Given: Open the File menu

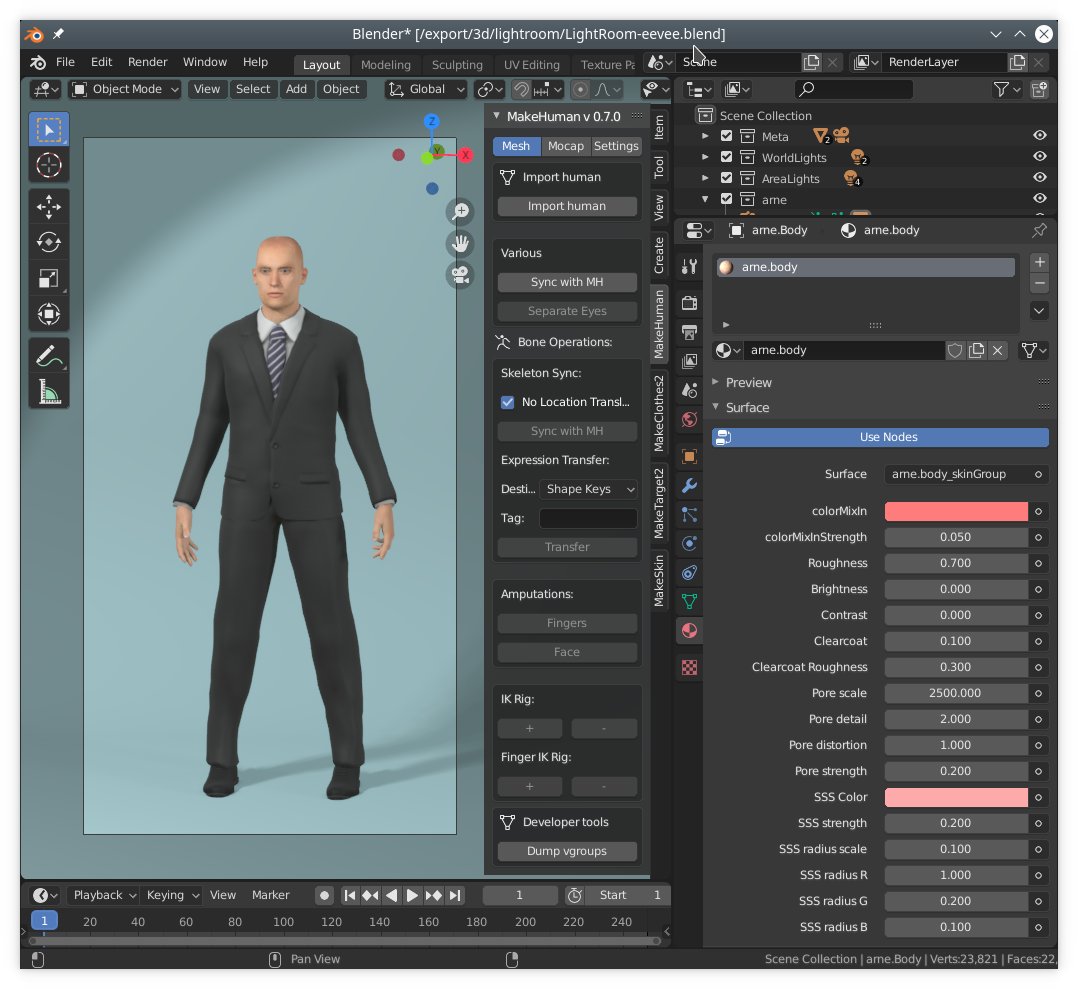Looking at the screenshot, I should click(x=65, y=62).
